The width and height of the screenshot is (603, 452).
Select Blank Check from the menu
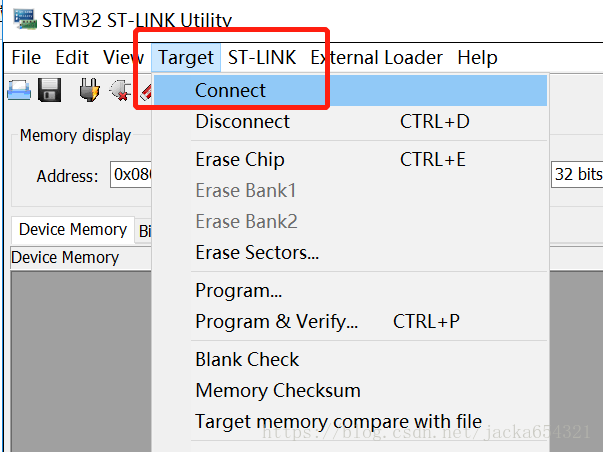point(247,360)
